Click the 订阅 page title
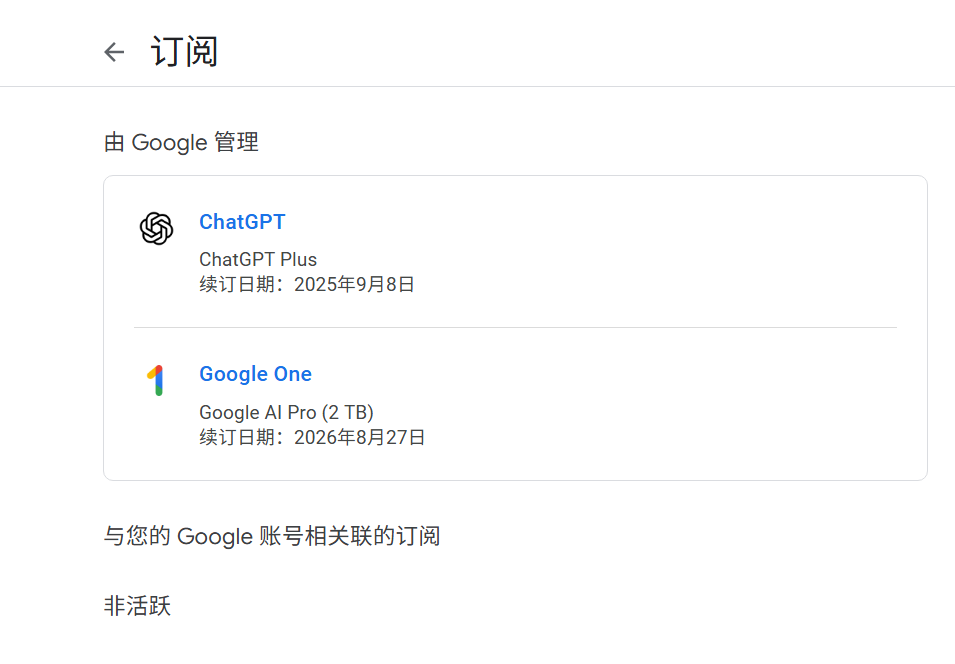Screen dimensions: 955x664 (185, 52)
